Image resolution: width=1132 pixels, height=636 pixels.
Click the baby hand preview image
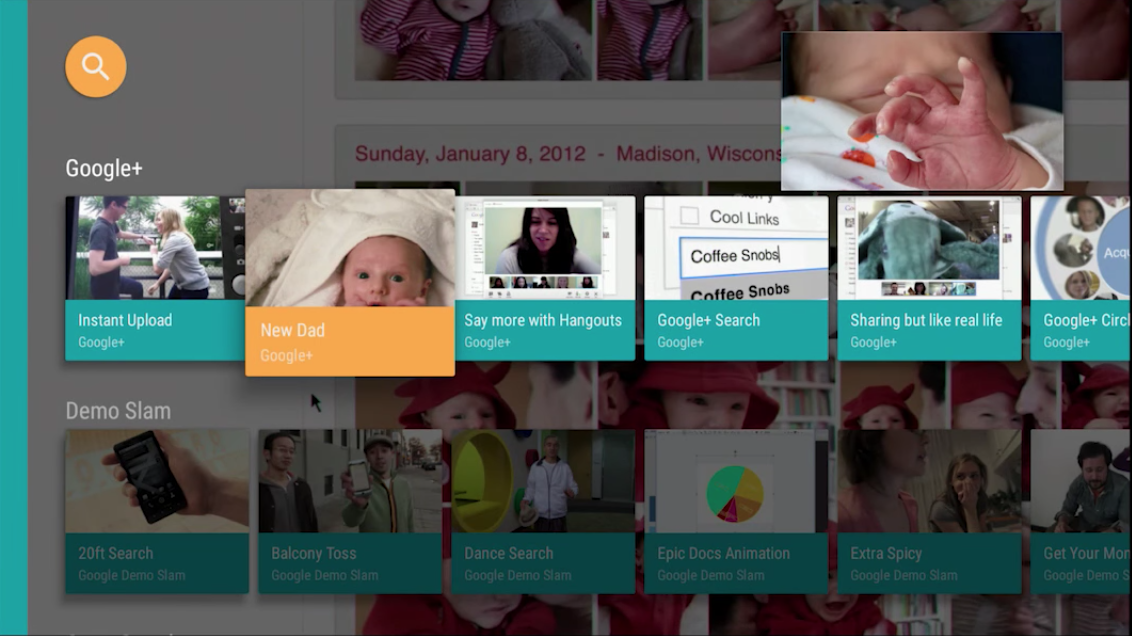coord(922,111)
